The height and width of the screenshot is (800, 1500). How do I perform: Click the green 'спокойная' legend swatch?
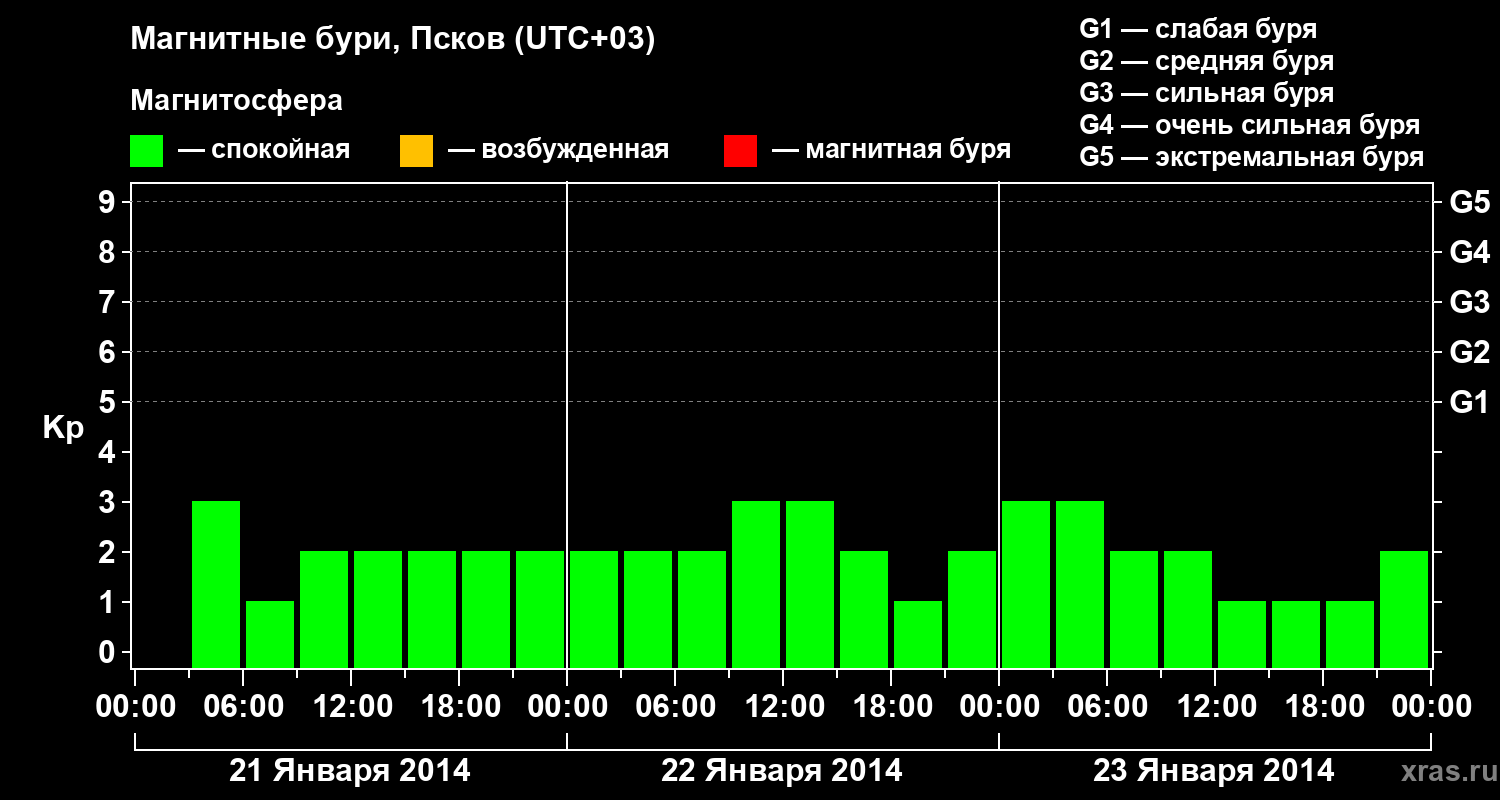pos(147,151)
